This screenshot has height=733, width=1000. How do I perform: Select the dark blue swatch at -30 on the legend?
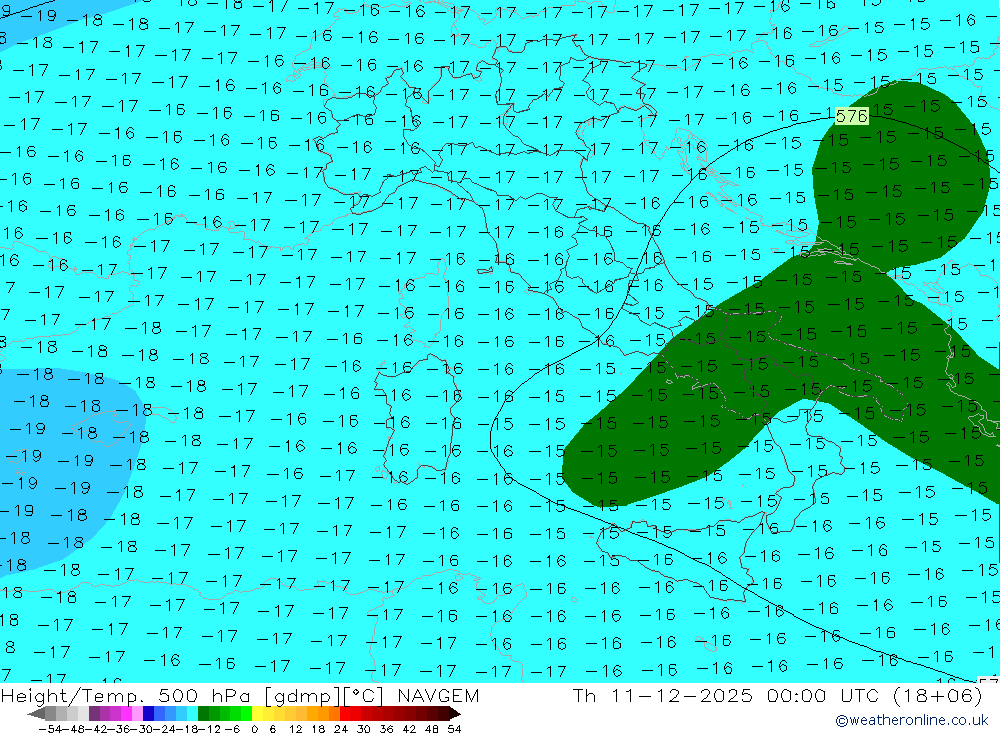point(148,714)
